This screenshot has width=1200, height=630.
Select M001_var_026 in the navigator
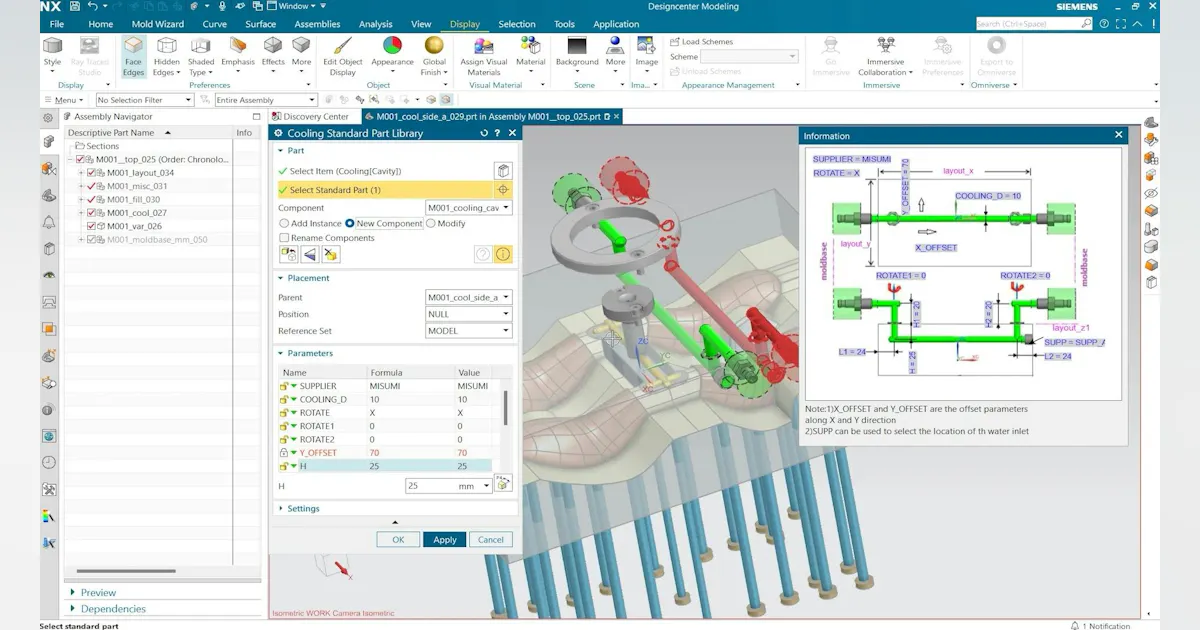[x=136, y=226]
